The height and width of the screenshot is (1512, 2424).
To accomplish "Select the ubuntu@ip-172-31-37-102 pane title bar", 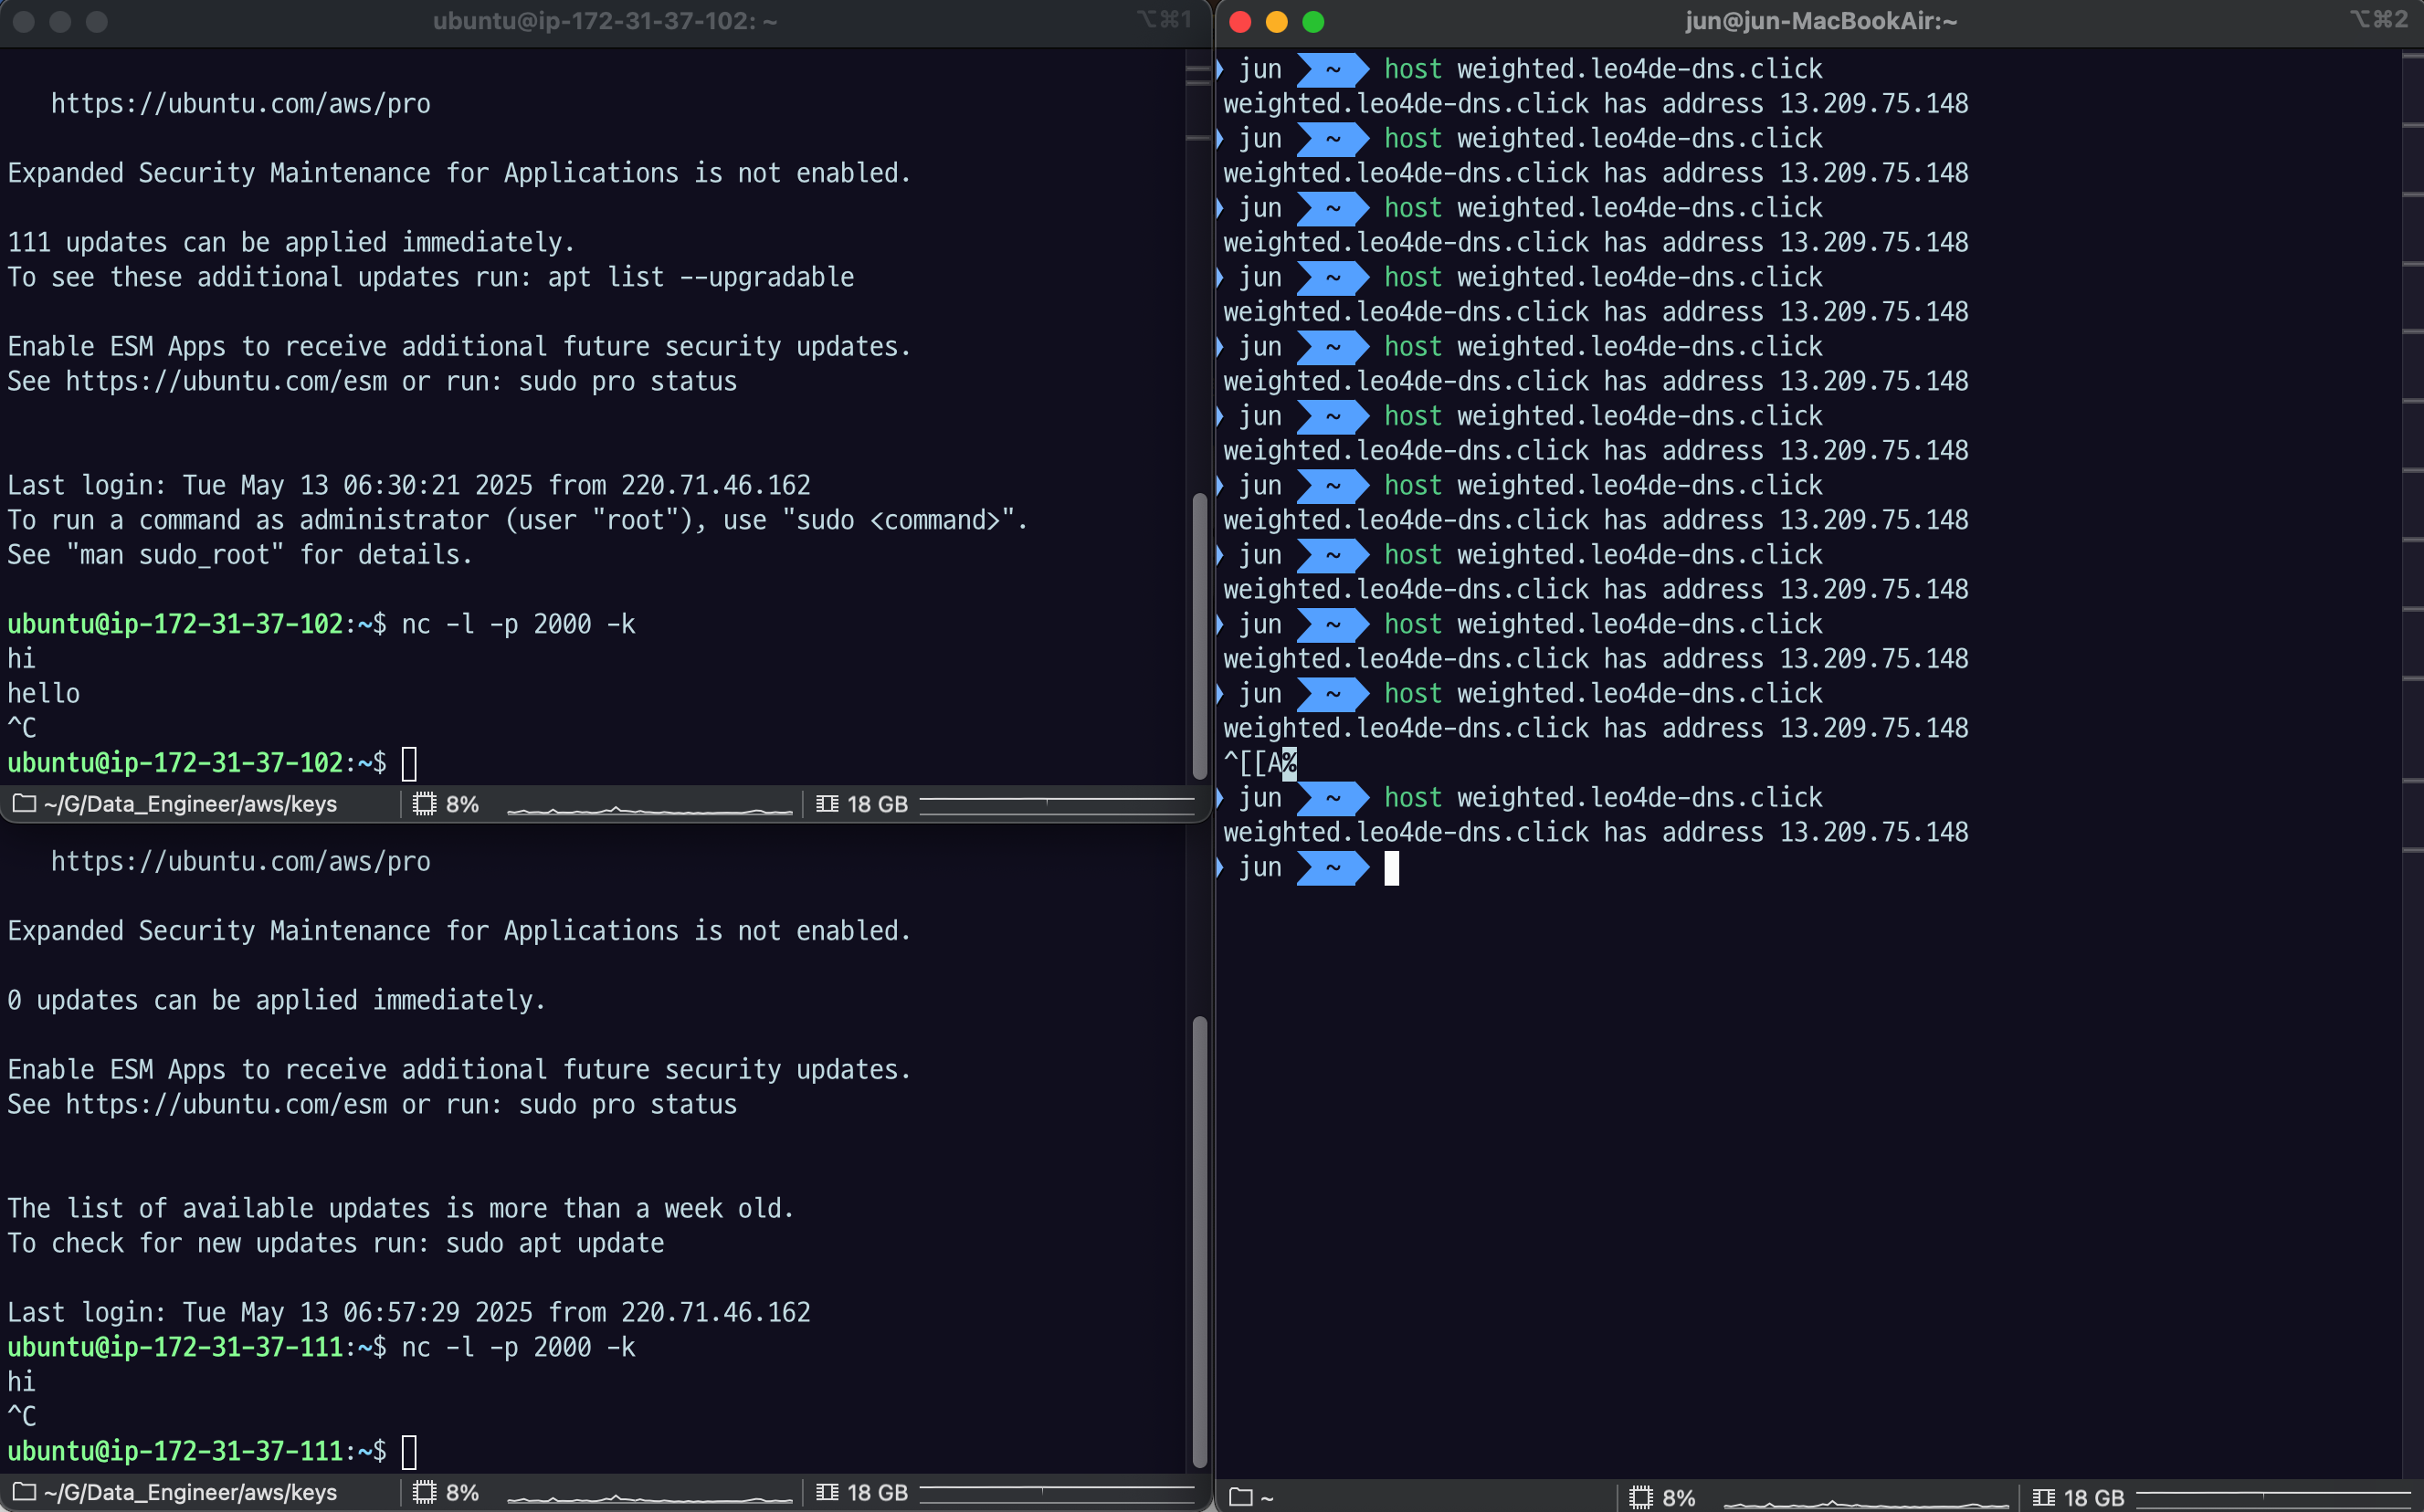I will tap(604, 21).
